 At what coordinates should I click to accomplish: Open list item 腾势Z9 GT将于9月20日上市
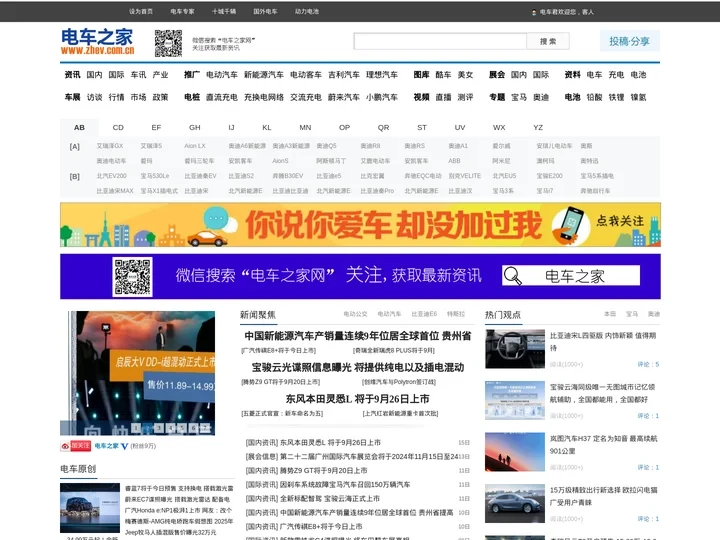323,471
